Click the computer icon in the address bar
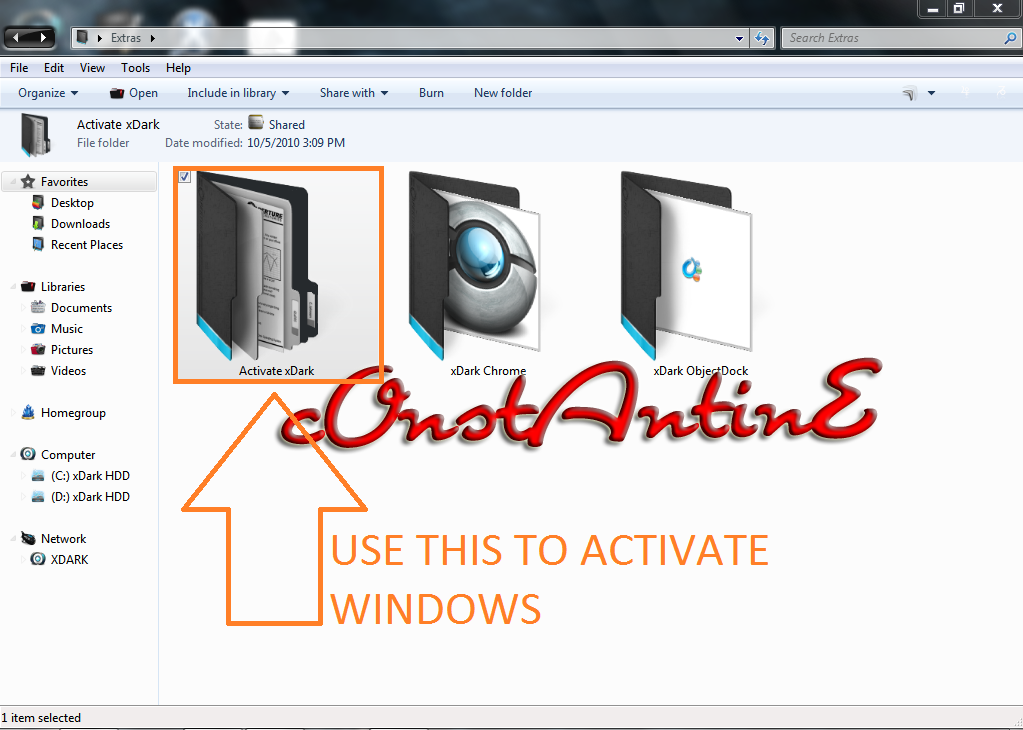Viewport: 1023px width, 730px height. (x=82, y=37)
